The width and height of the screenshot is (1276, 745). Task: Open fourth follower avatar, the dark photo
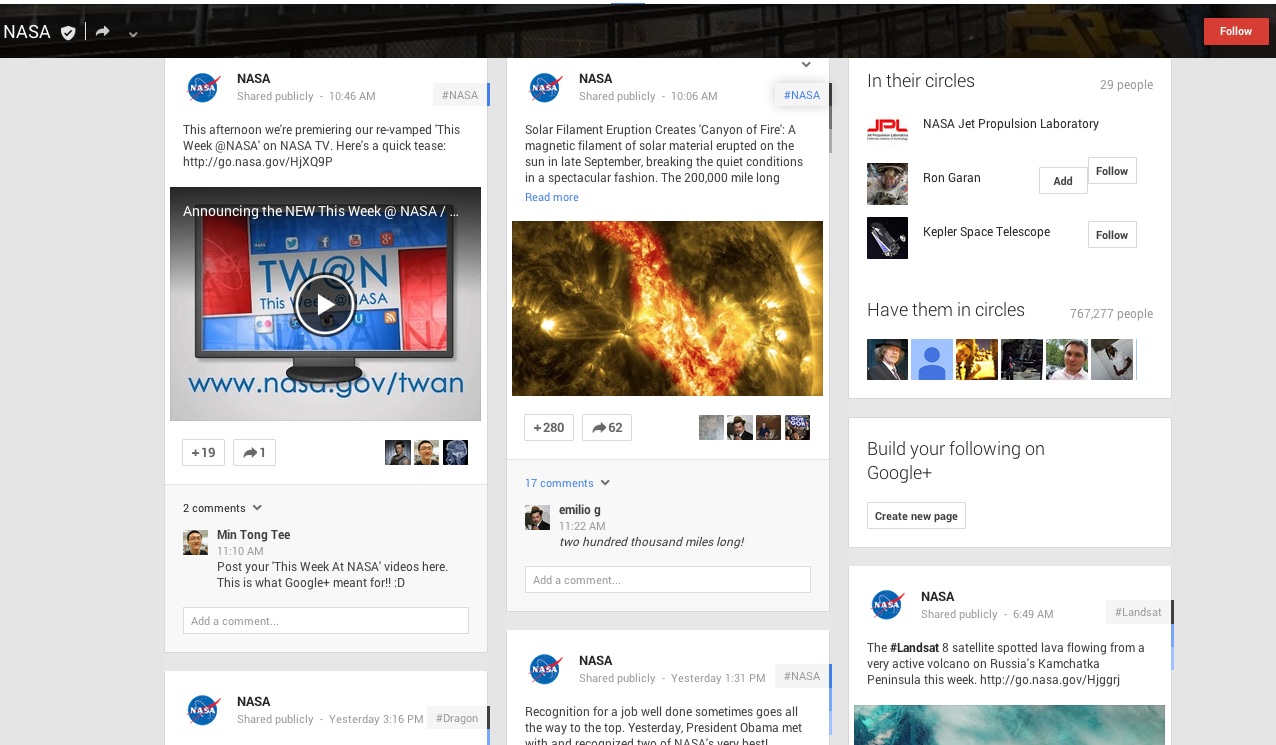pos(1022,360)
